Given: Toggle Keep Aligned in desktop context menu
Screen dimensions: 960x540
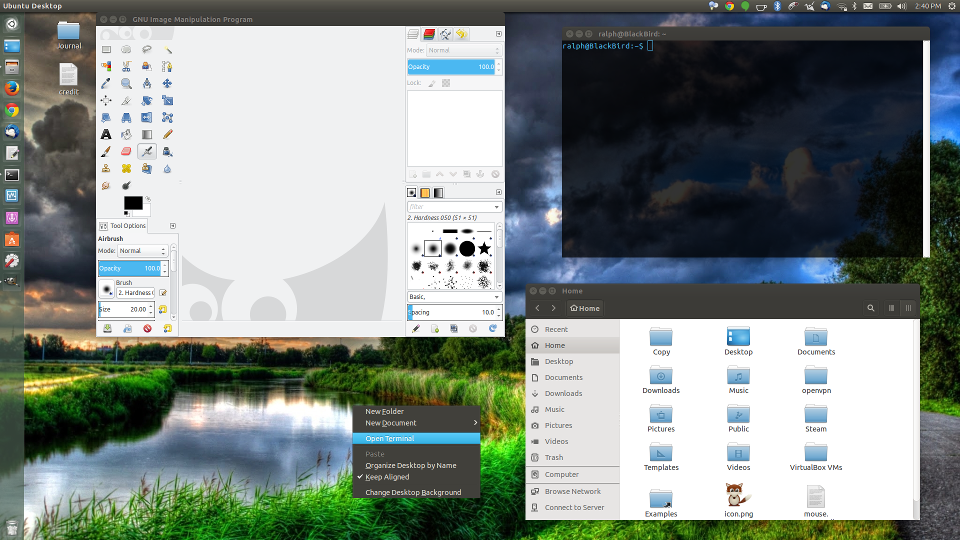Looking at the screenshot, I should pos(388,477).
